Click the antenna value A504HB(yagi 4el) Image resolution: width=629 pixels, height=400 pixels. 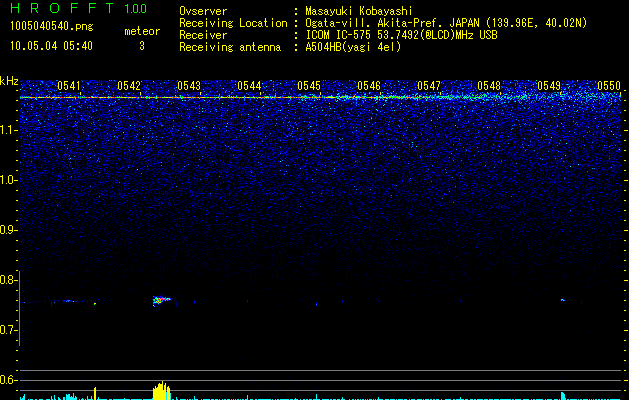[x=353, y=47]
